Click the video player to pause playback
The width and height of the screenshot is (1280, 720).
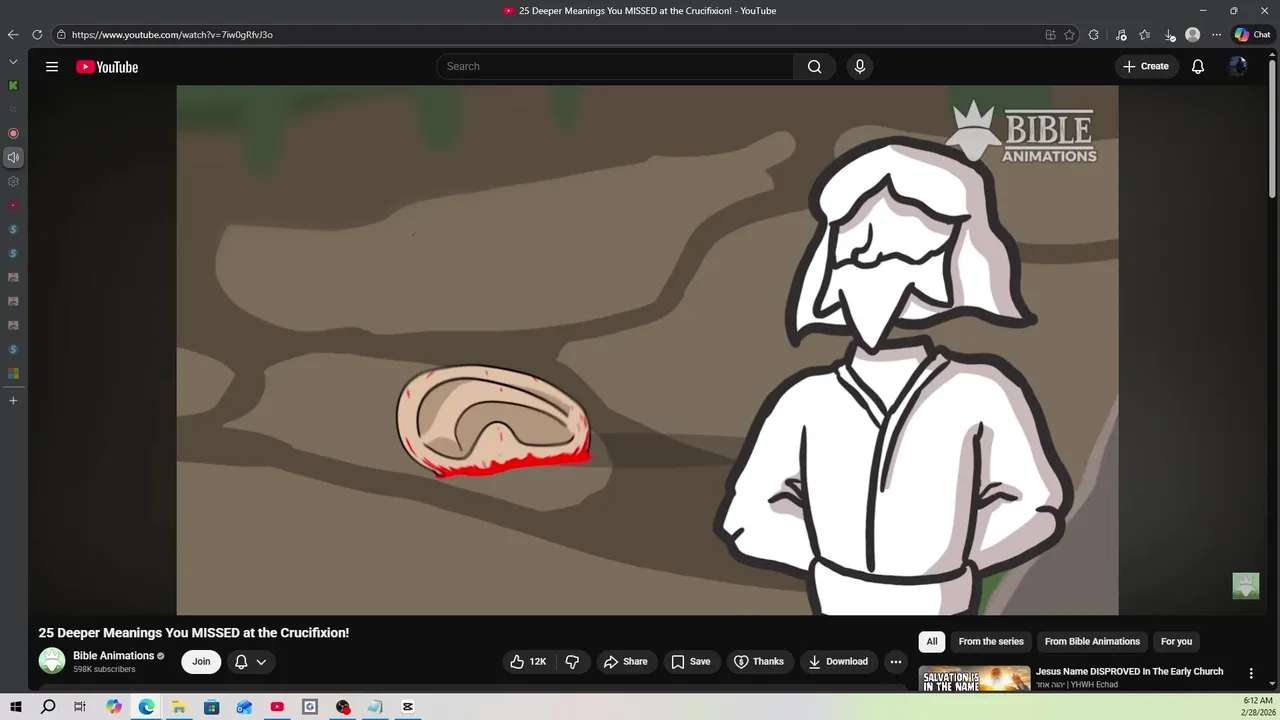click(x=647, y=350)
